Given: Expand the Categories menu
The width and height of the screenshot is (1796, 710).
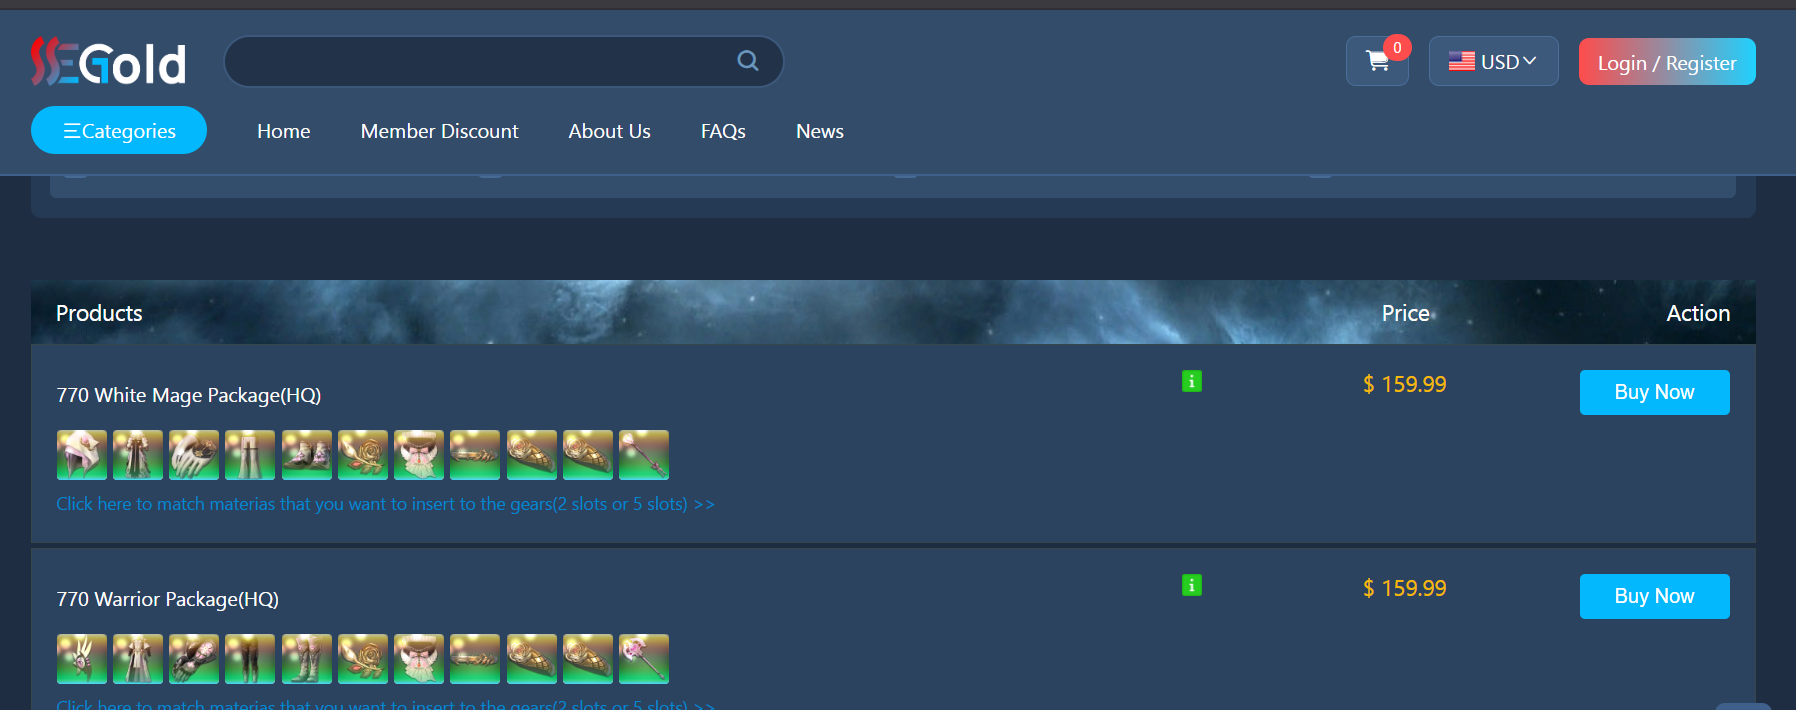Looking at the screenshot, I should tap(119, 130).
